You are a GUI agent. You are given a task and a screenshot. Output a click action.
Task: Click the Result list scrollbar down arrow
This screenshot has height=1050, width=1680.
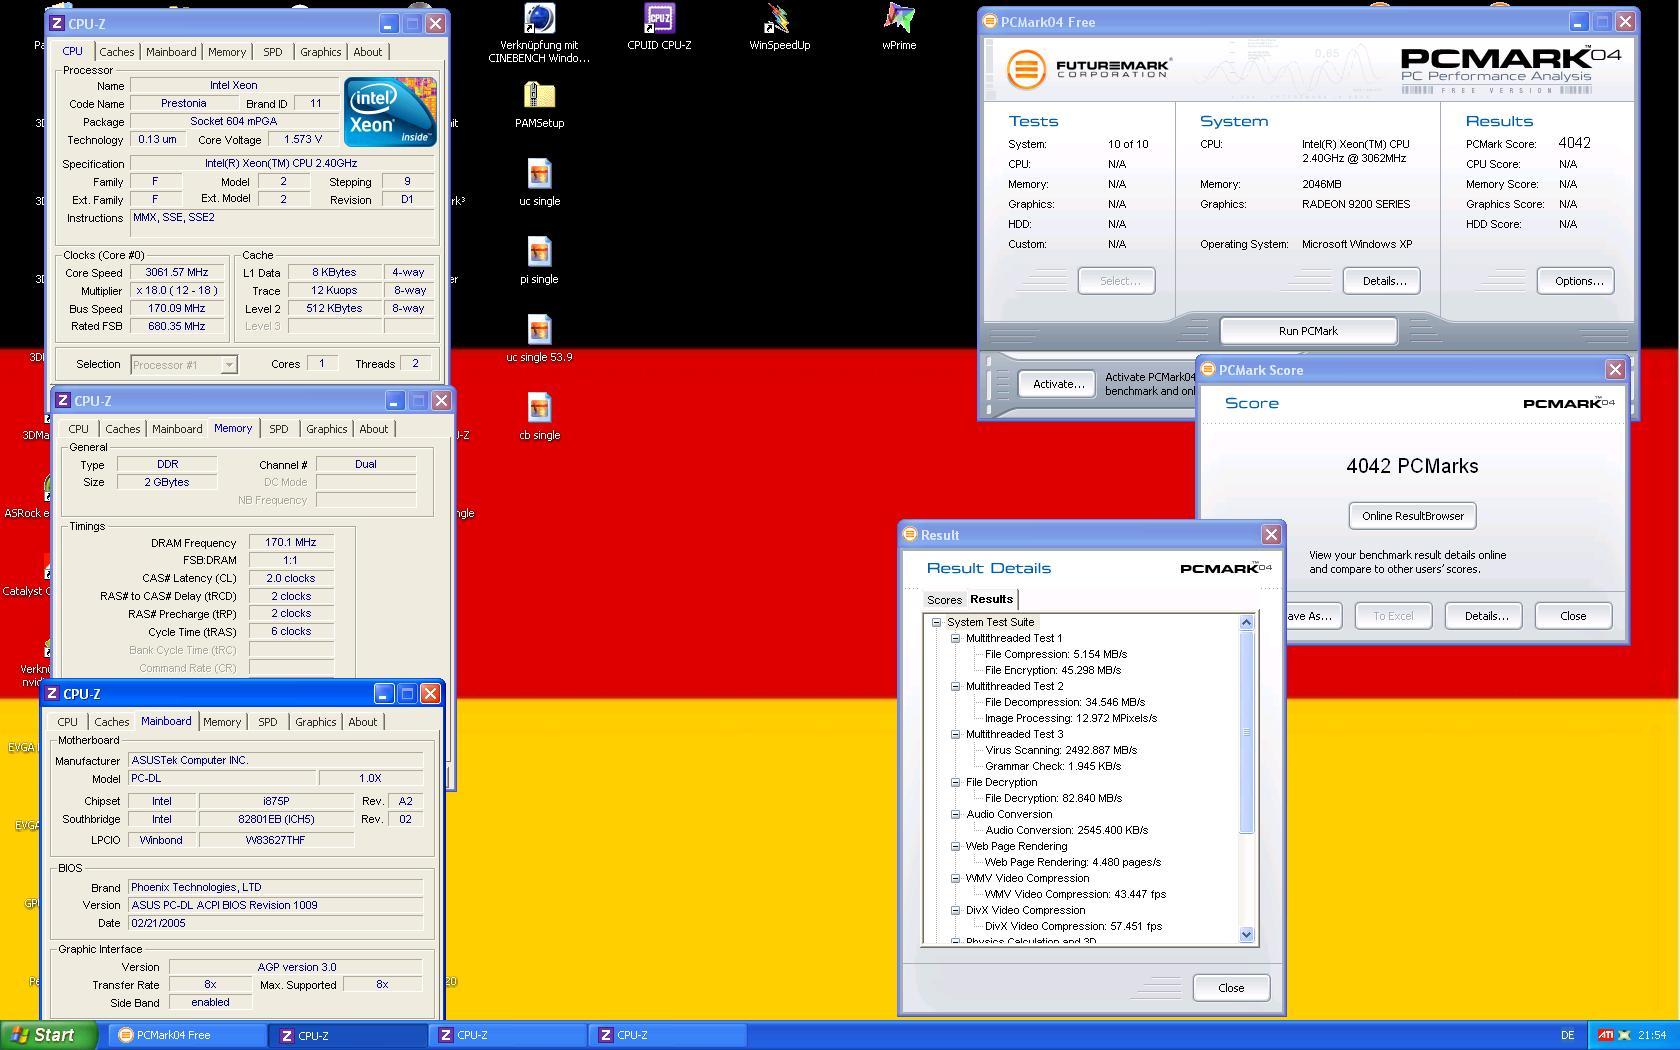click(x=1246, y=935)
